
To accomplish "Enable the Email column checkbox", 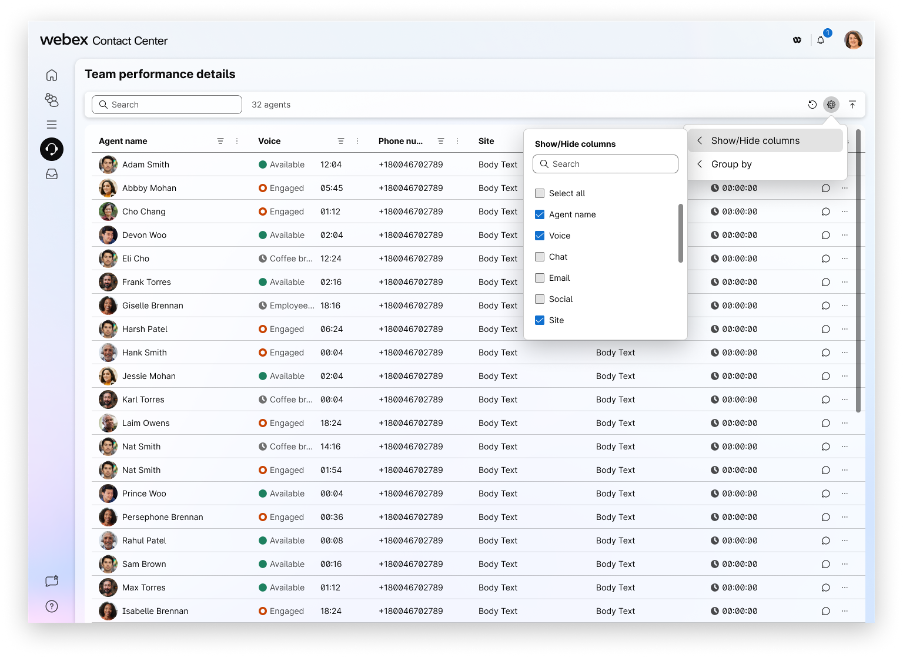I will (540, 278).
